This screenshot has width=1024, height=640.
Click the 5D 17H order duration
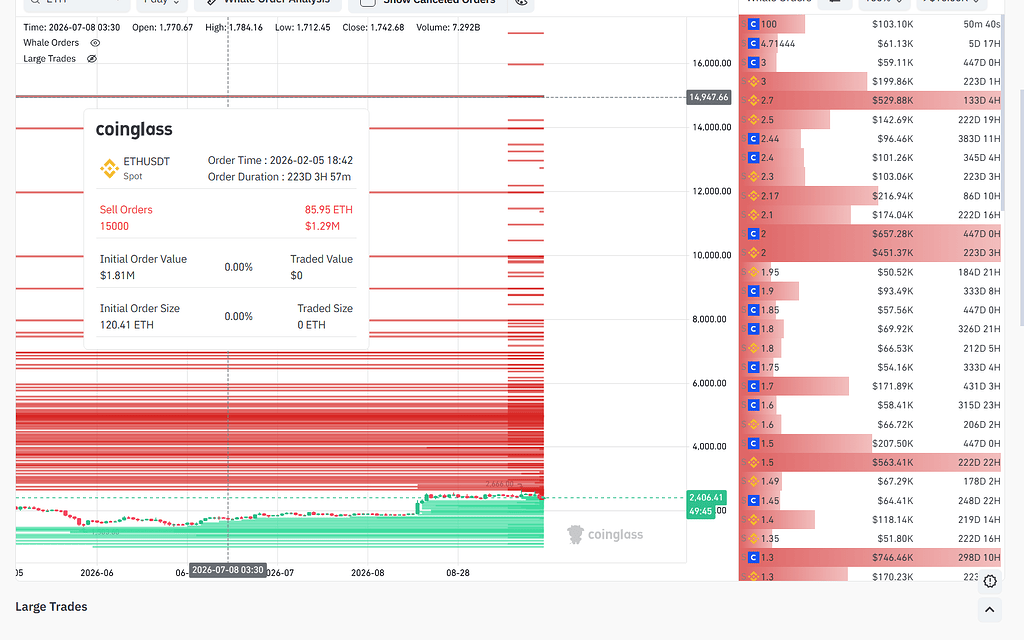coord(984,44)
